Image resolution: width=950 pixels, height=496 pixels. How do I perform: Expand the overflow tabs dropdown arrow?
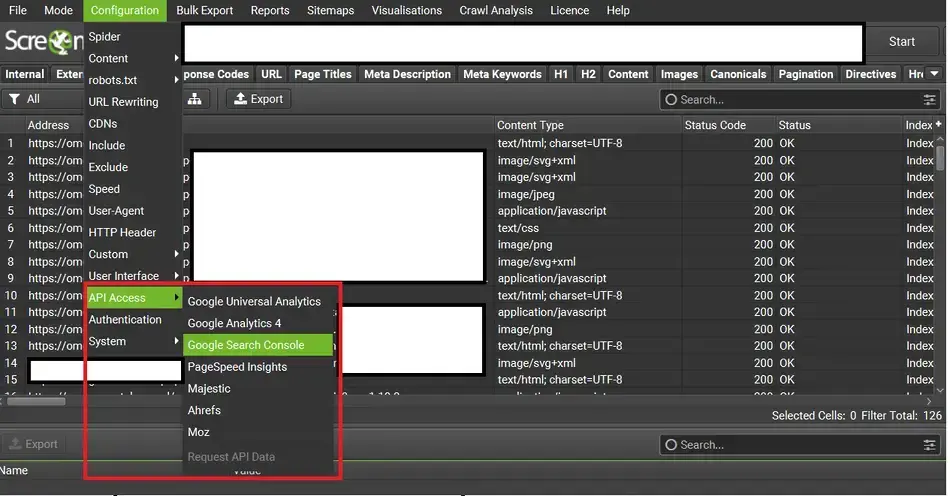(x=934, y=74)
